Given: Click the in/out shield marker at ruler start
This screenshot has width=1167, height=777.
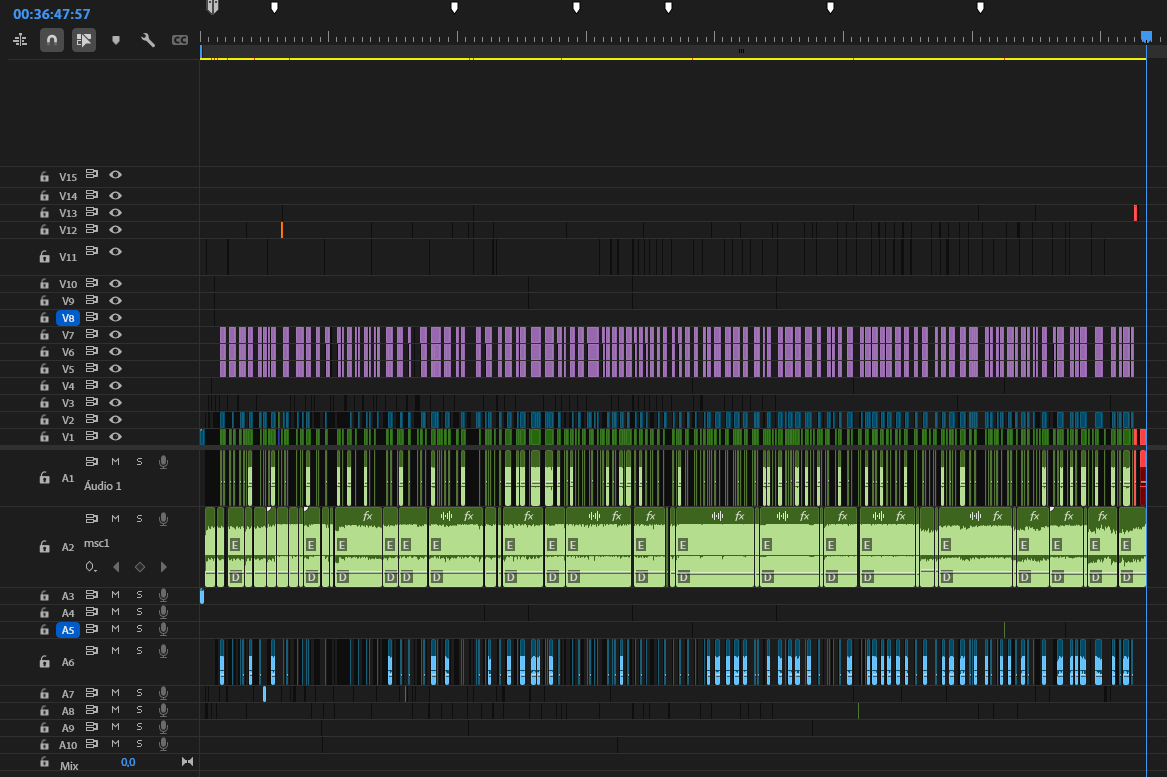Looking at the screenshot, I should coord(213,7).
